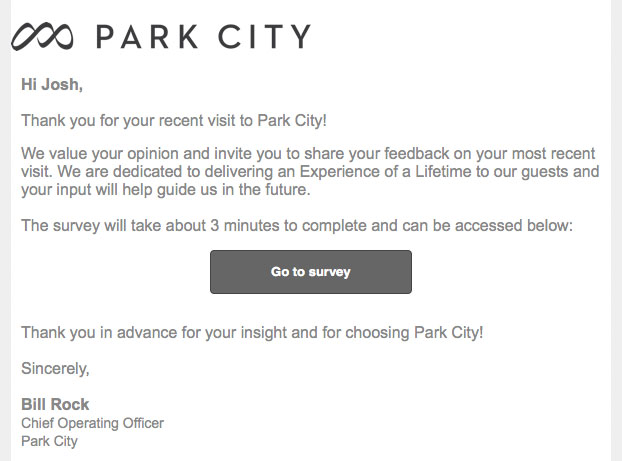This screenshot has width=622, height=461.
Task: Select the 'Hi Josh,' greeting text
Action: (x=52, y=85)
